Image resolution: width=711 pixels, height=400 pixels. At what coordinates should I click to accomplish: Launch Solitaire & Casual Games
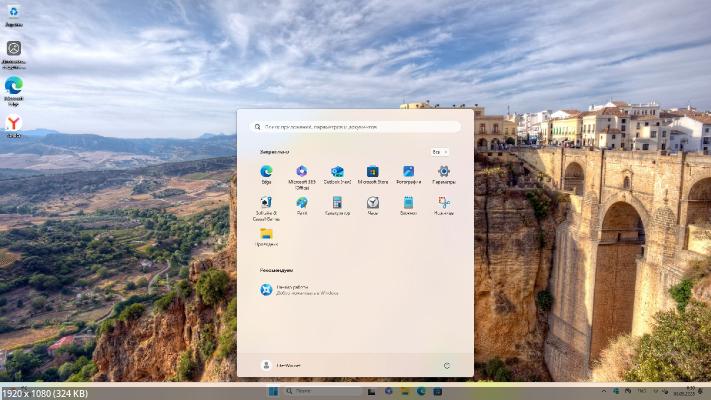pos(266,203)
